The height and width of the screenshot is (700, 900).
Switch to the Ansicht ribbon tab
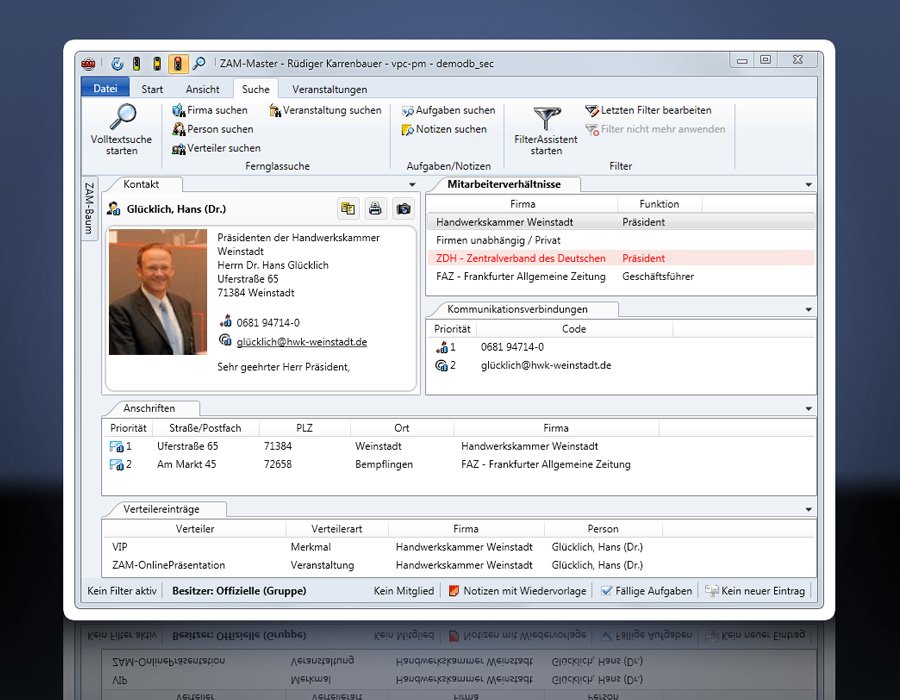202,89
